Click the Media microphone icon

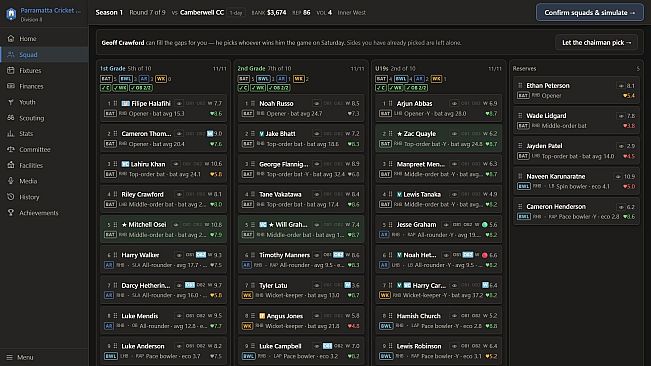(11, 181)
